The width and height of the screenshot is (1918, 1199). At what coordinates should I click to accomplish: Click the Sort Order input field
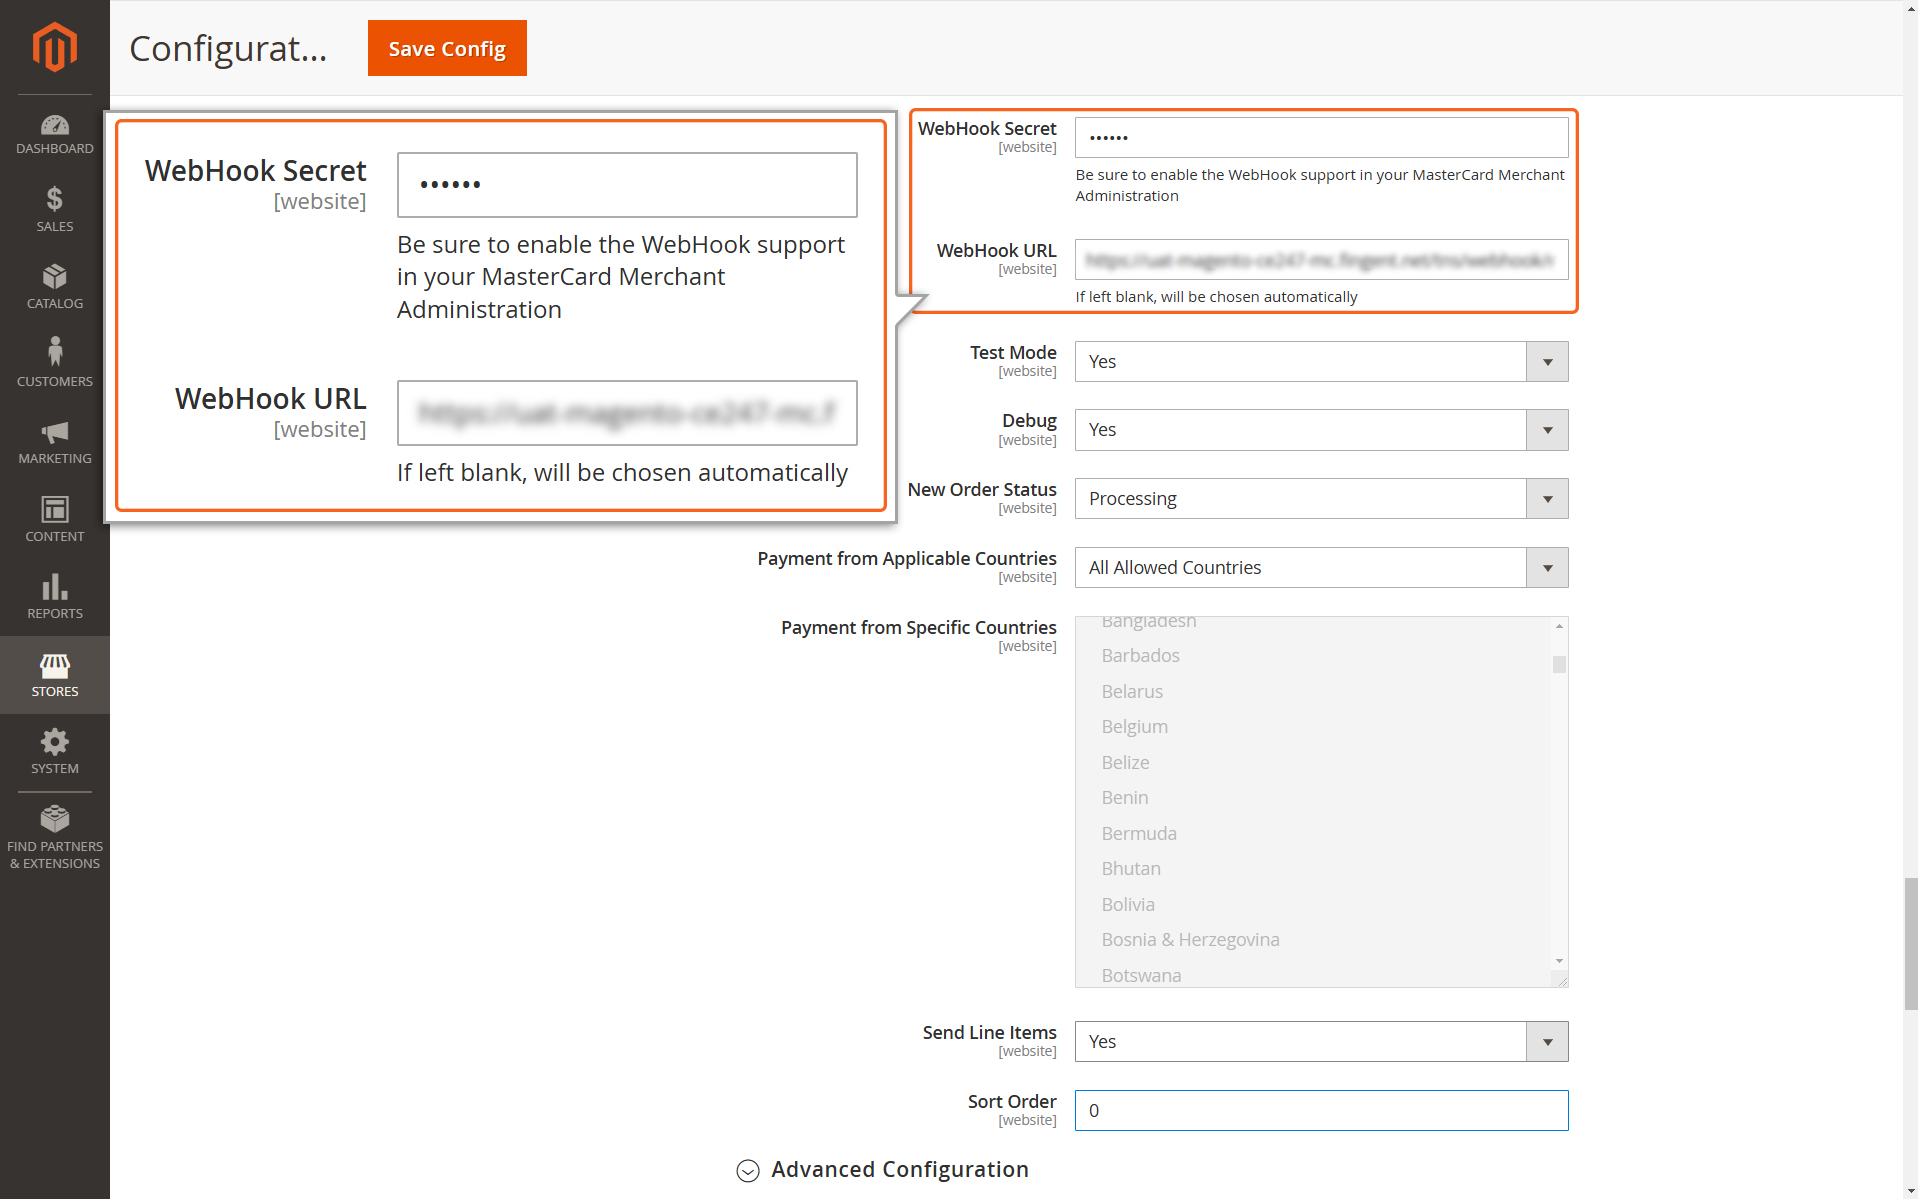(1321, 1110)
